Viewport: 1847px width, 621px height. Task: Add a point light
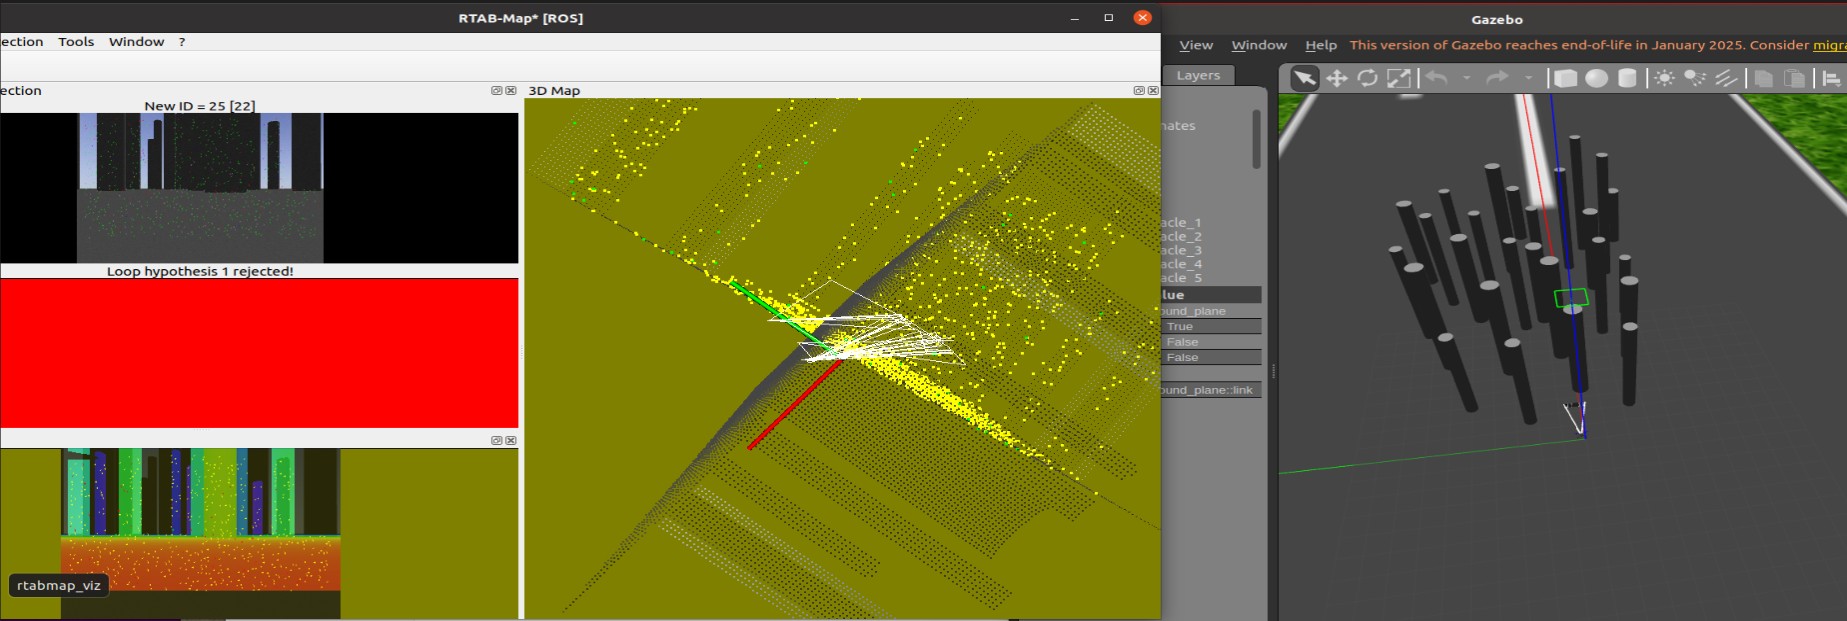pyautogui.click(x=1664, y=78)
